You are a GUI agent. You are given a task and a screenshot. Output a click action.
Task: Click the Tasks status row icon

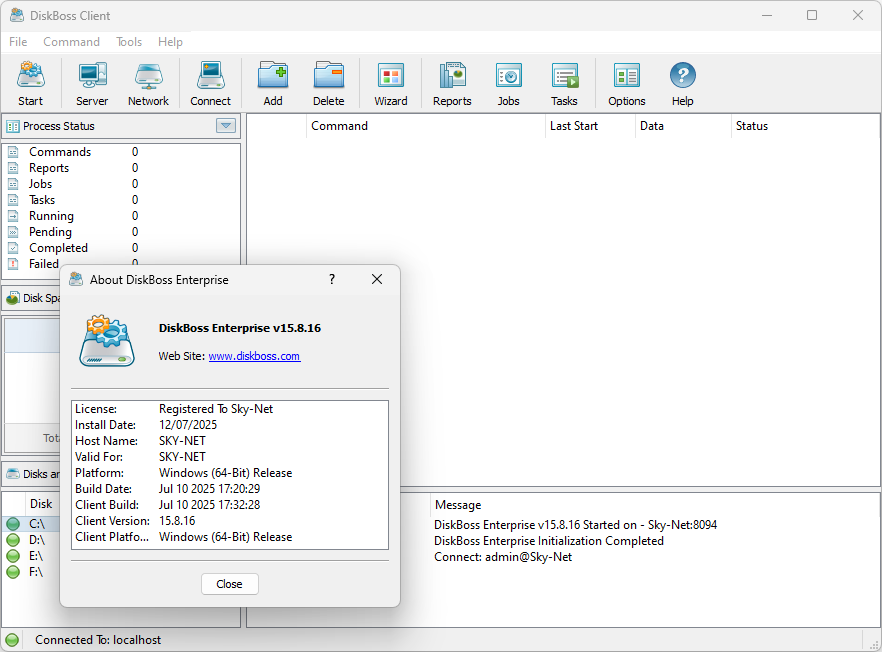[x=13, y=200]
